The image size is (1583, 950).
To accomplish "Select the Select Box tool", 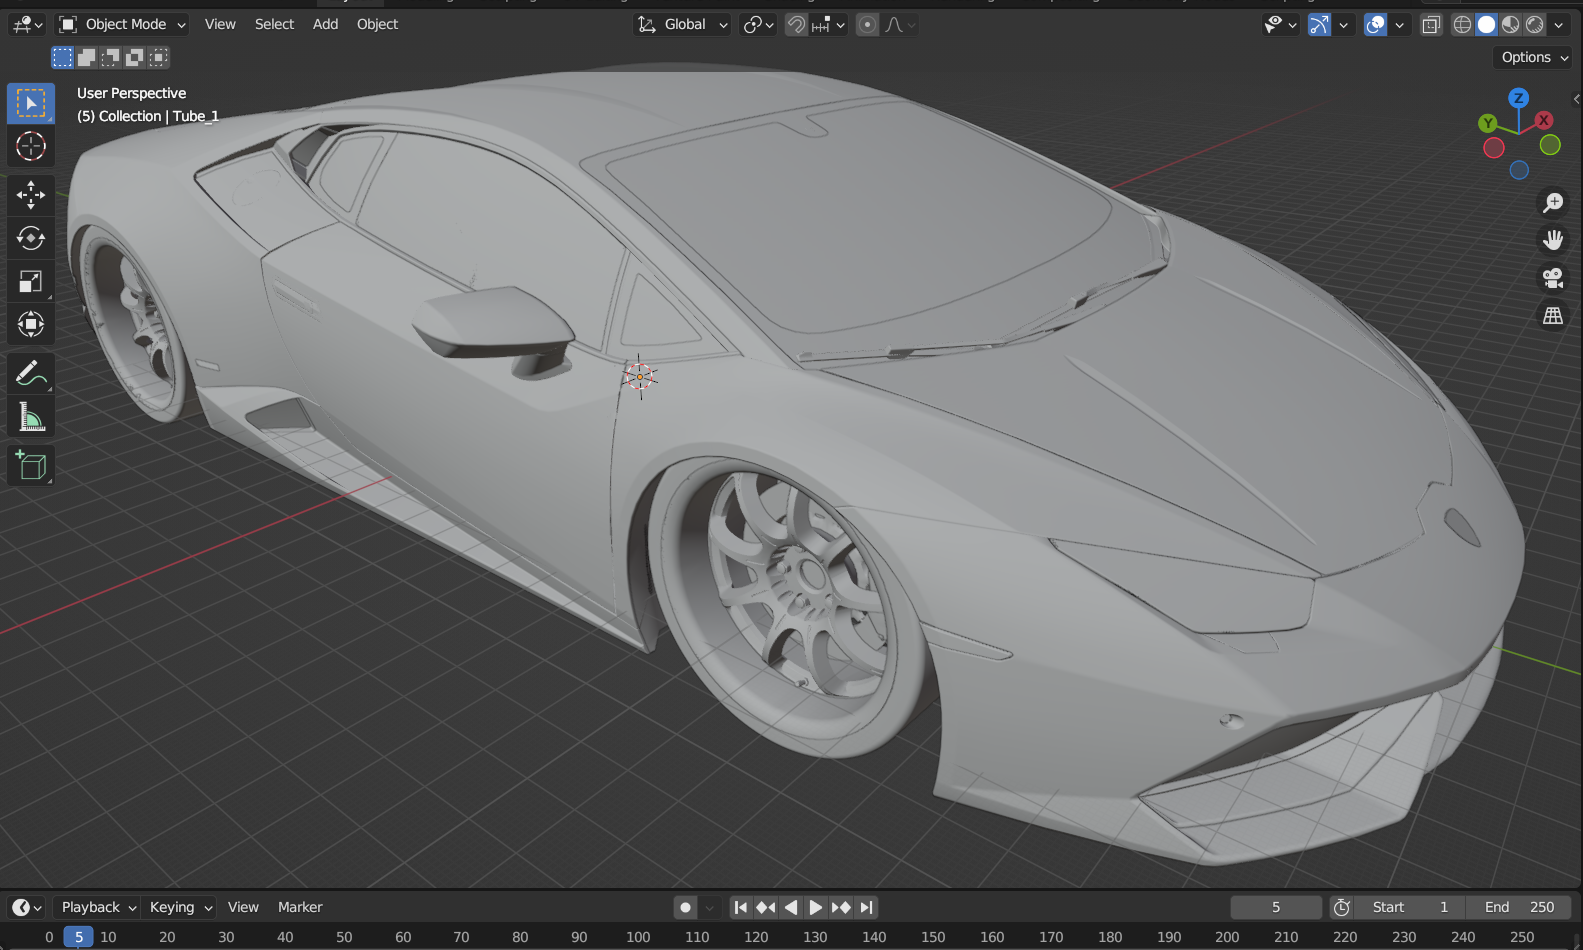I will click(x=31, y=103).
